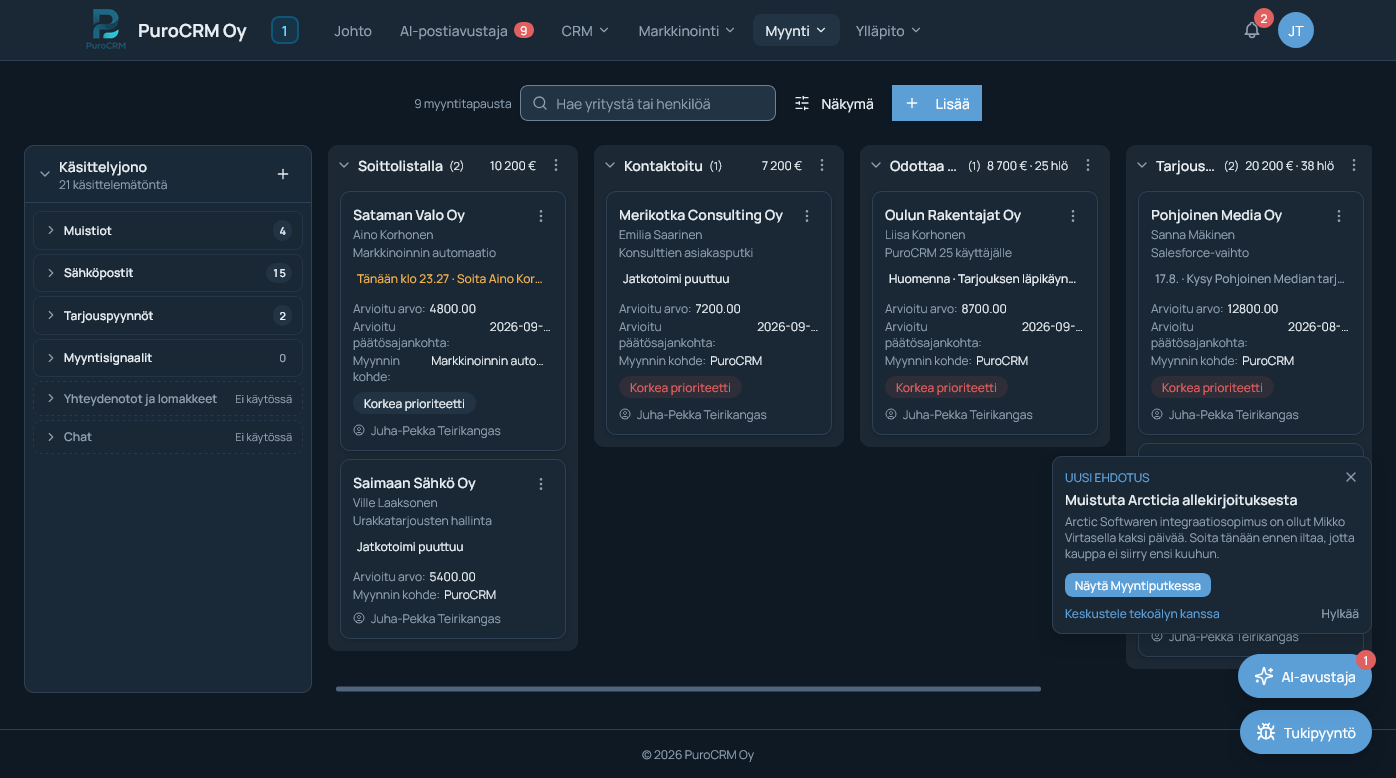The image size is (1396, 778).
Task: Open the Ylläpito dropdown menu
Action: pyautogui.click(x=888, y=30)
